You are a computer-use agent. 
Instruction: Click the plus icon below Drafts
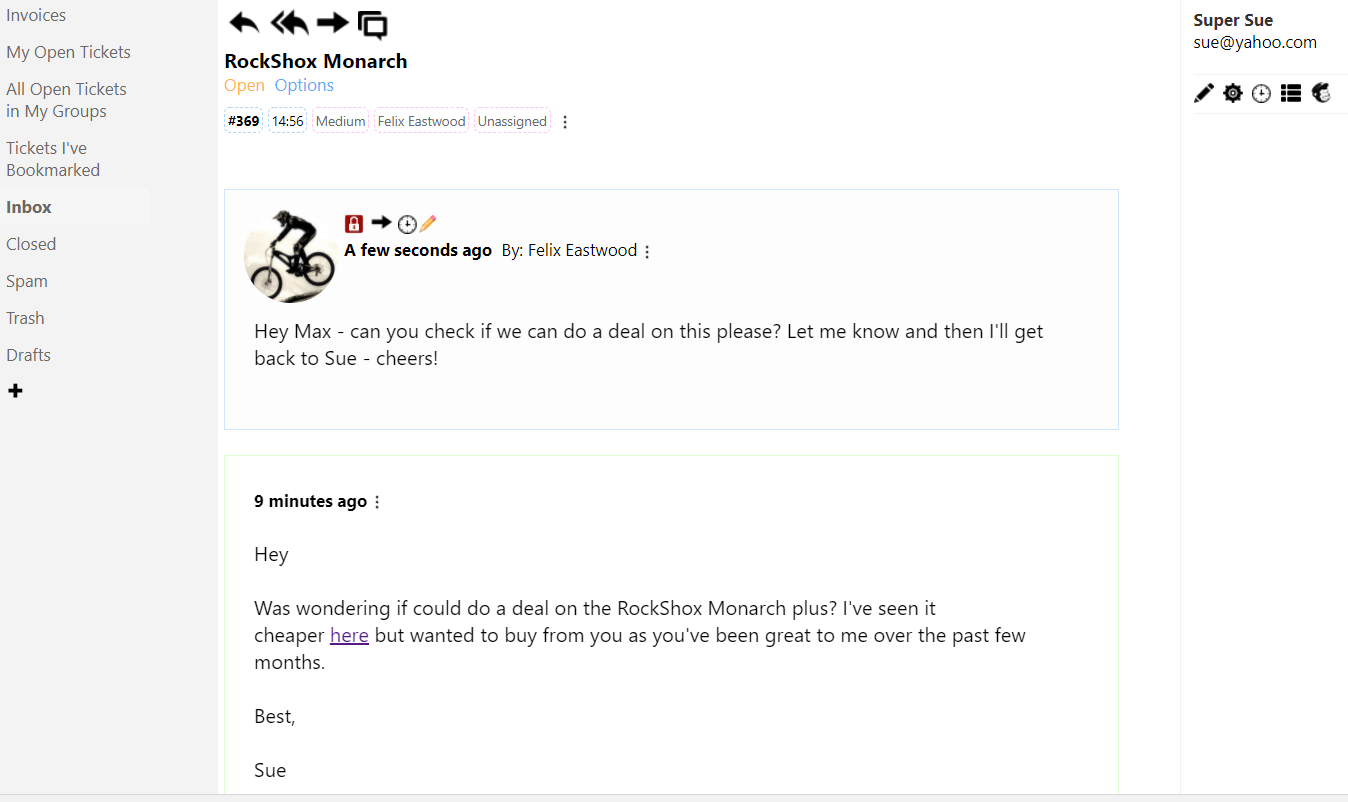click(15, 391)
